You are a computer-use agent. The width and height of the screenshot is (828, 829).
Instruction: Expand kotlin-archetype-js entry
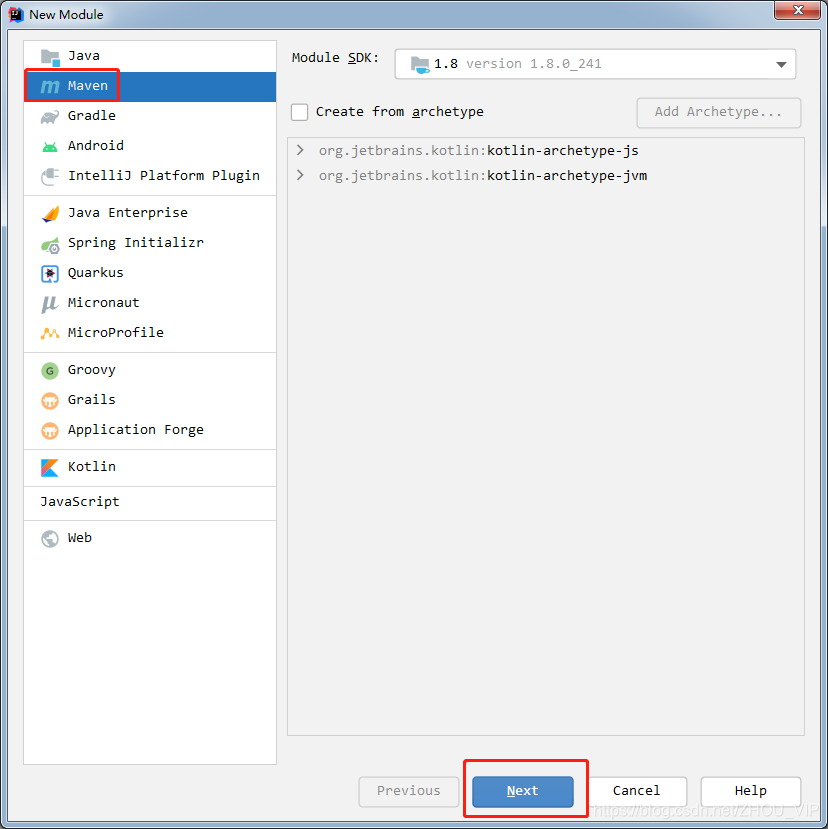point(300,150)
